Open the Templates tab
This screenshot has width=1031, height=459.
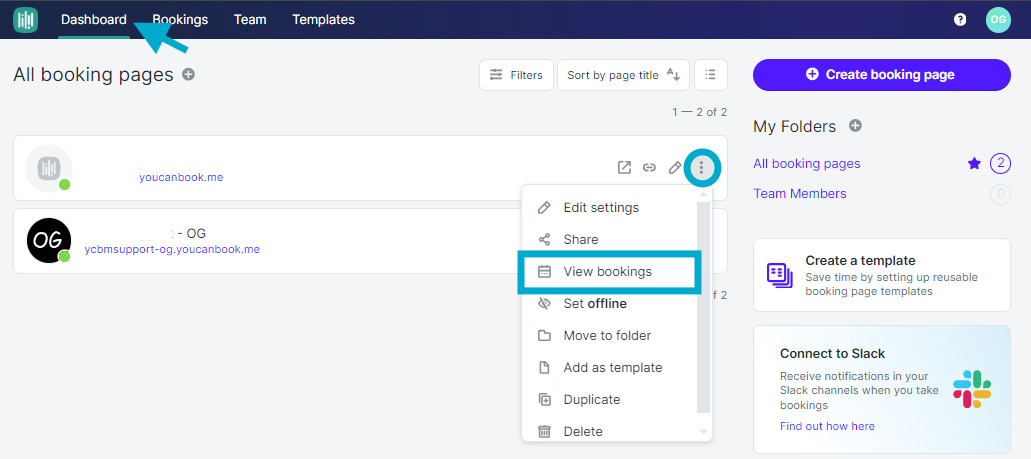(324, 20)
